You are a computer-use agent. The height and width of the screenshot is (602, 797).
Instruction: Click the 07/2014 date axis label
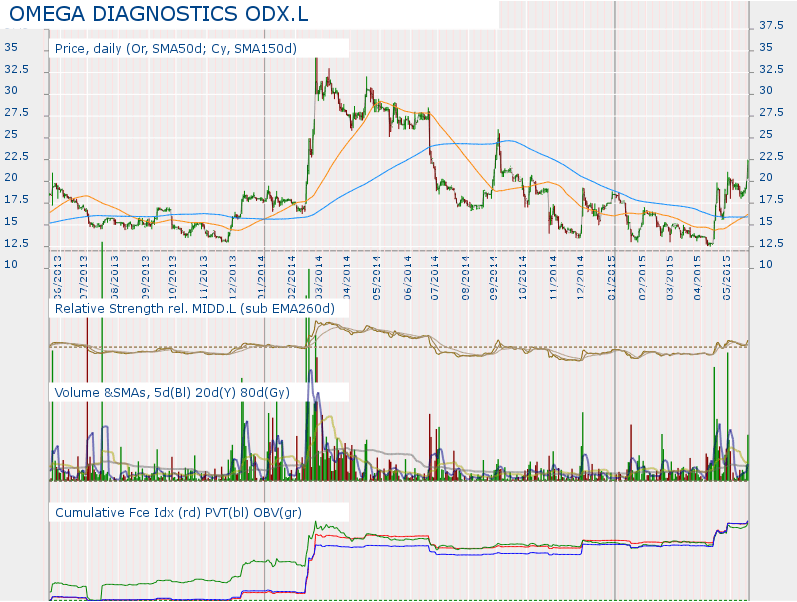[435, 278]
